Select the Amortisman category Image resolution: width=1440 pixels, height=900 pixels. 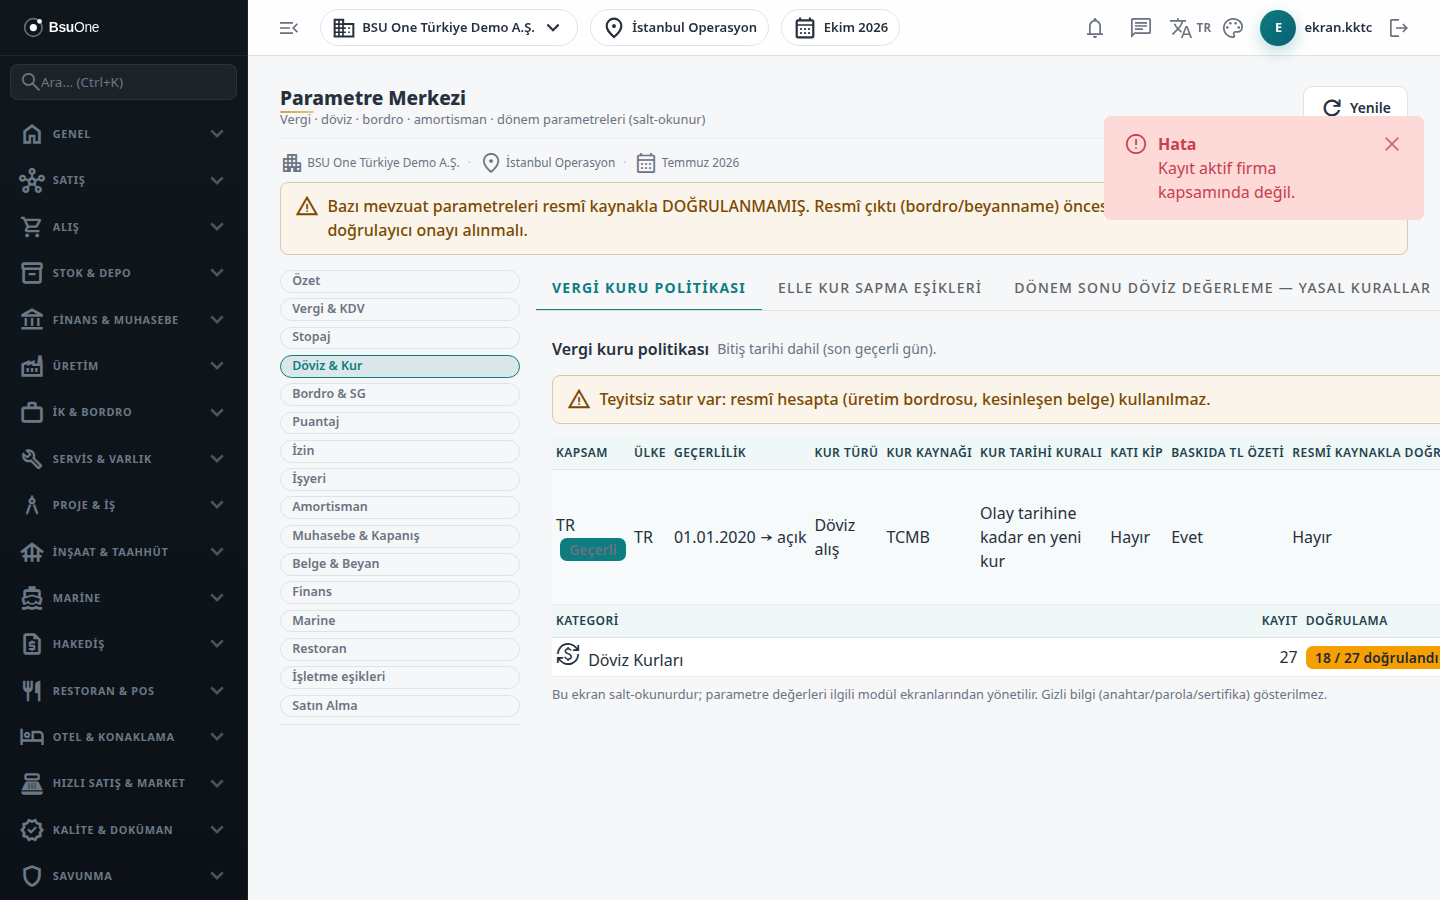click(x=400, y=507)
